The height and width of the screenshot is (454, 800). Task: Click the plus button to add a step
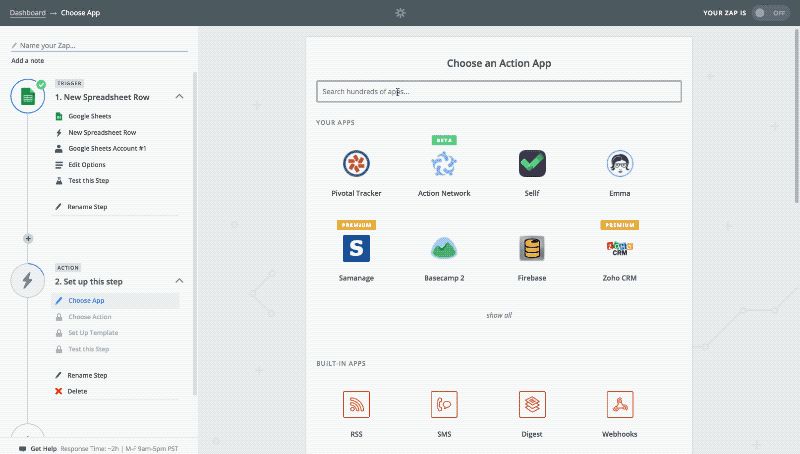[28, 239]
